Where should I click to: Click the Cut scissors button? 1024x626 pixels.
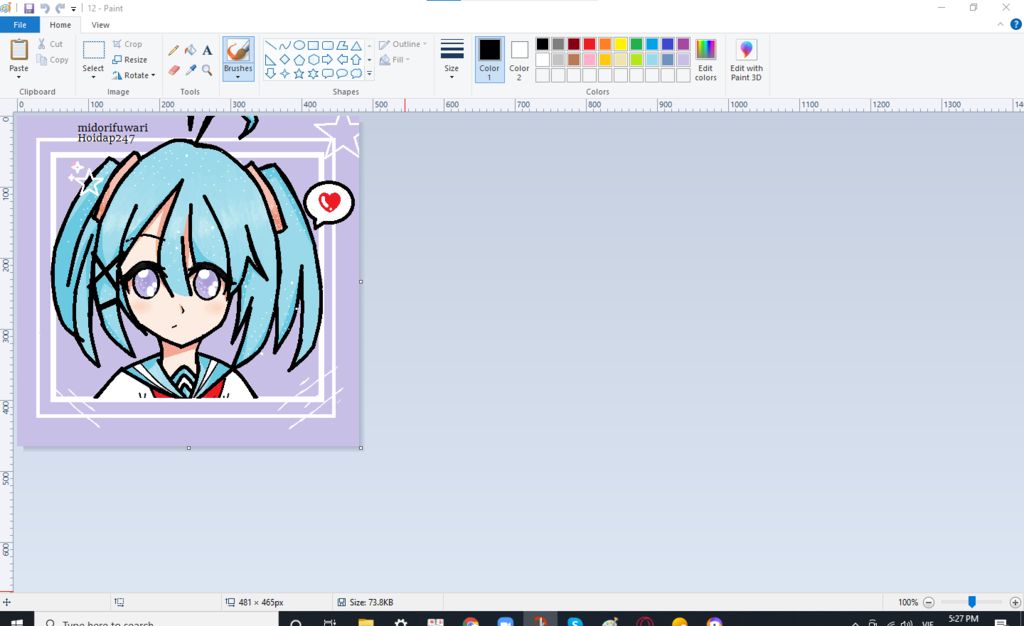pyautogui.click(x=50, y=44)
